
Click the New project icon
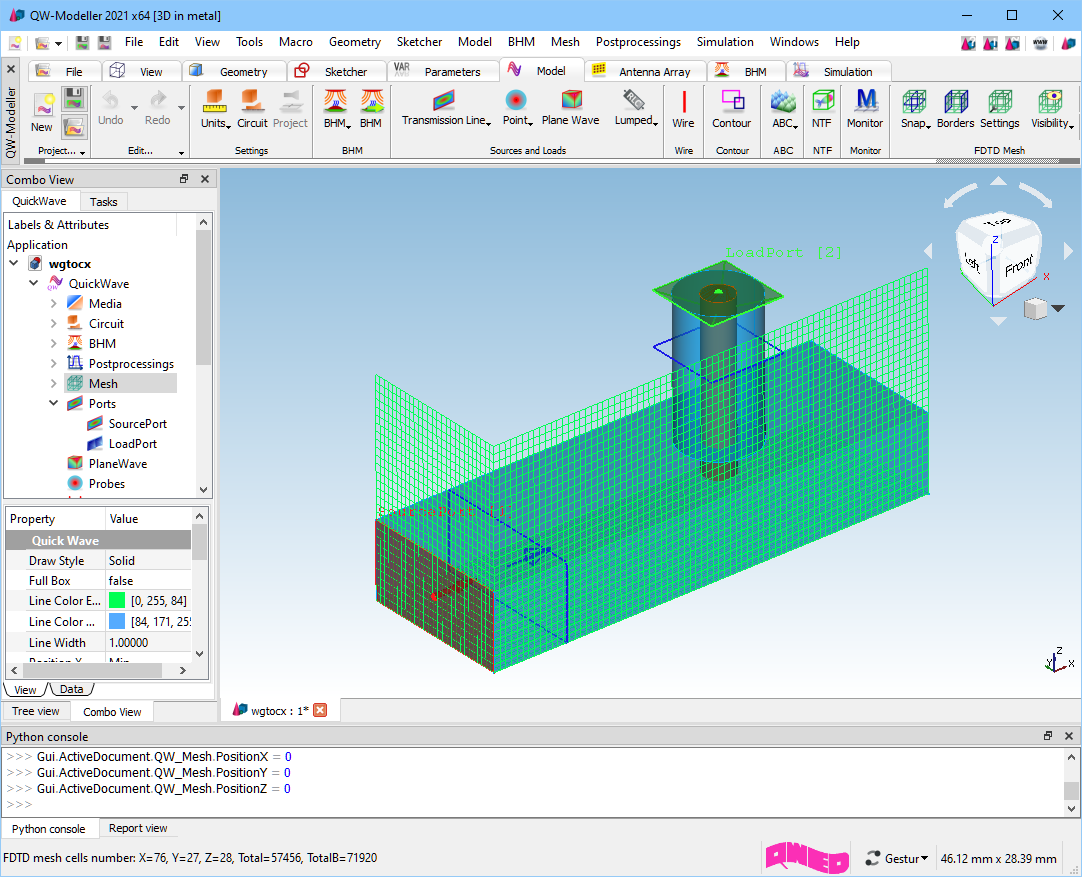point(43,106)
